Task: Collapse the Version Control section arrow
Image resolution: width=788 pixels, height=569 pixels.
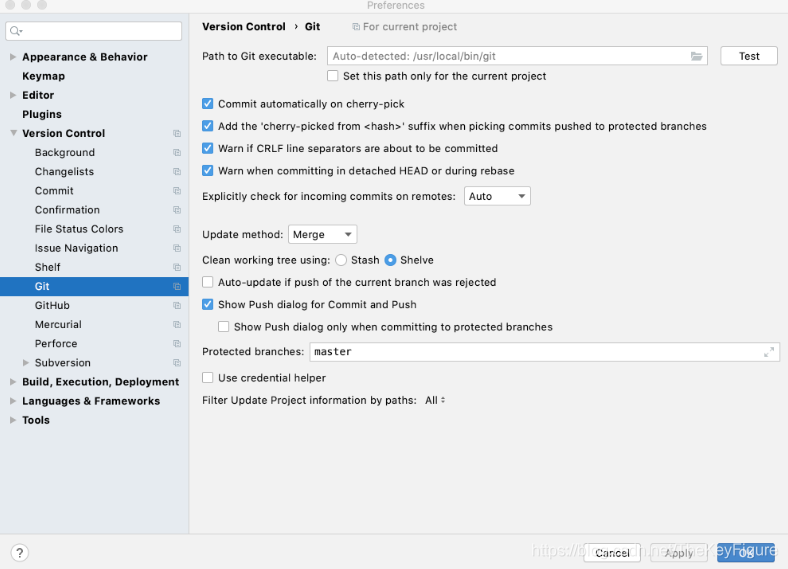Action: tap(13, 133)
